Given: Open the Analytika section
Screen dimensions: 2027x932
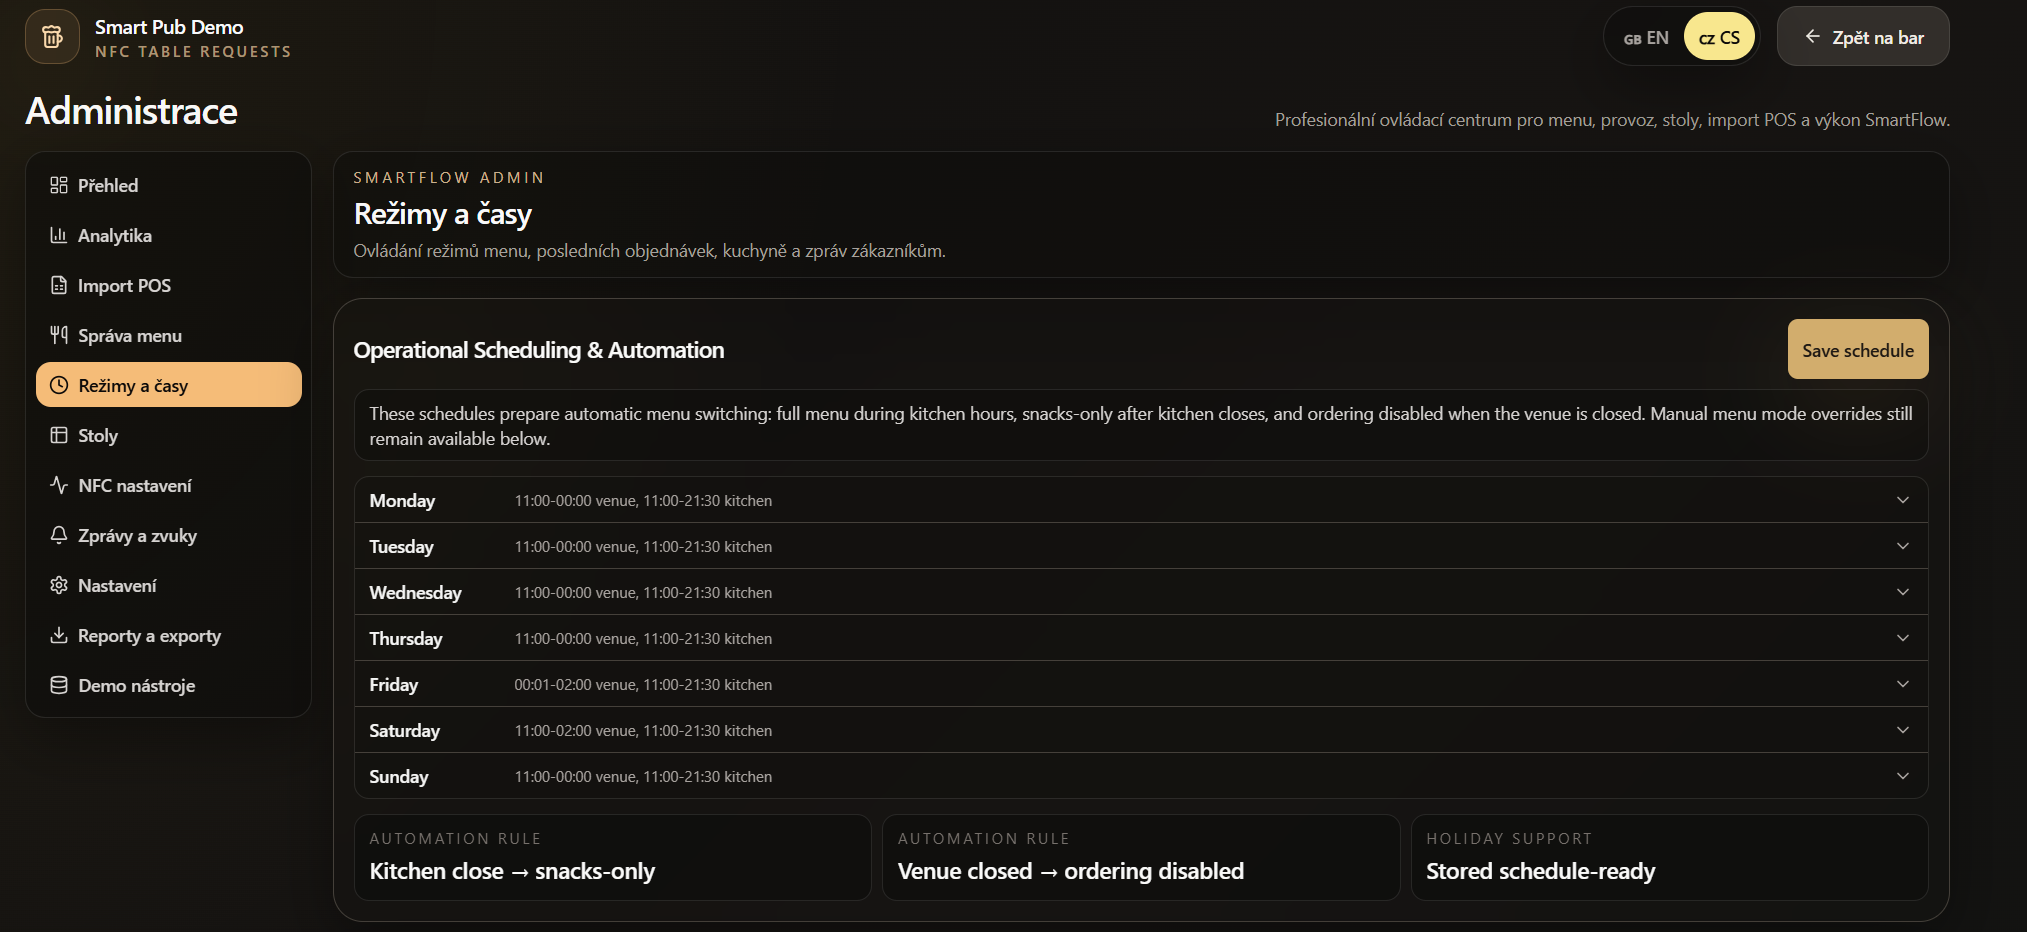Looking at the screenshot, I should tap(169, 235).
